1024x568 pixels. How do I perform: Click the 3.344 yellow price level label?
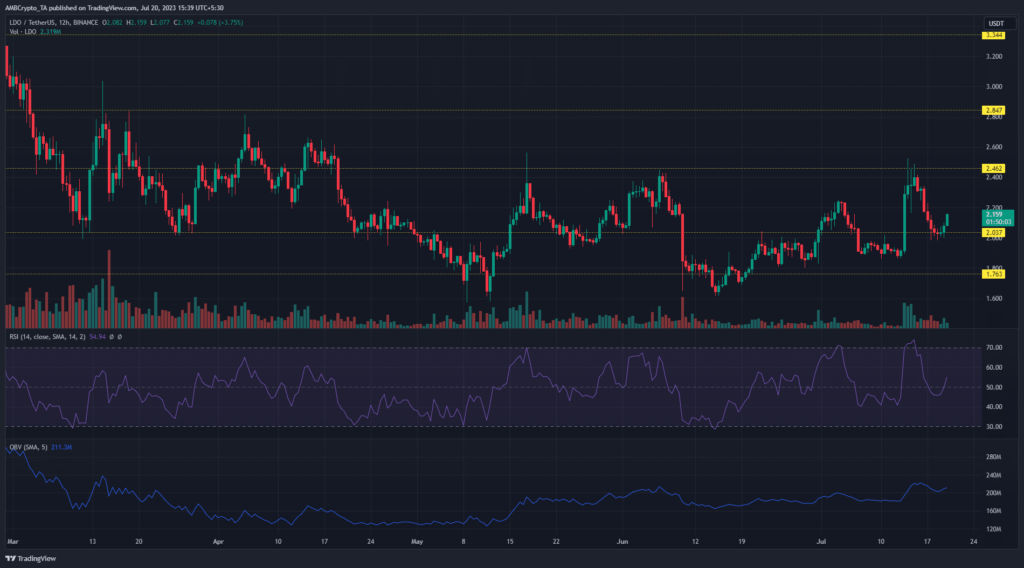(x=995, y=35)
